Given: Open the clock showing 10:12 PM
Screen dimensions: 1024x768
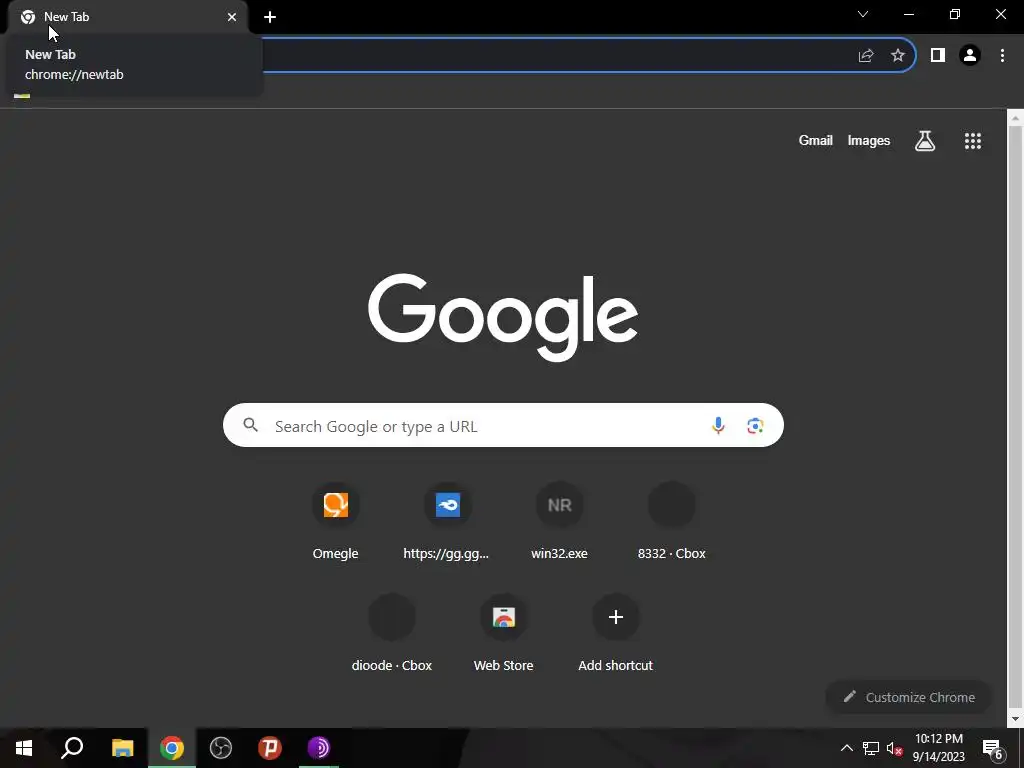Looking at the screenshot, I should click(938, 748).
